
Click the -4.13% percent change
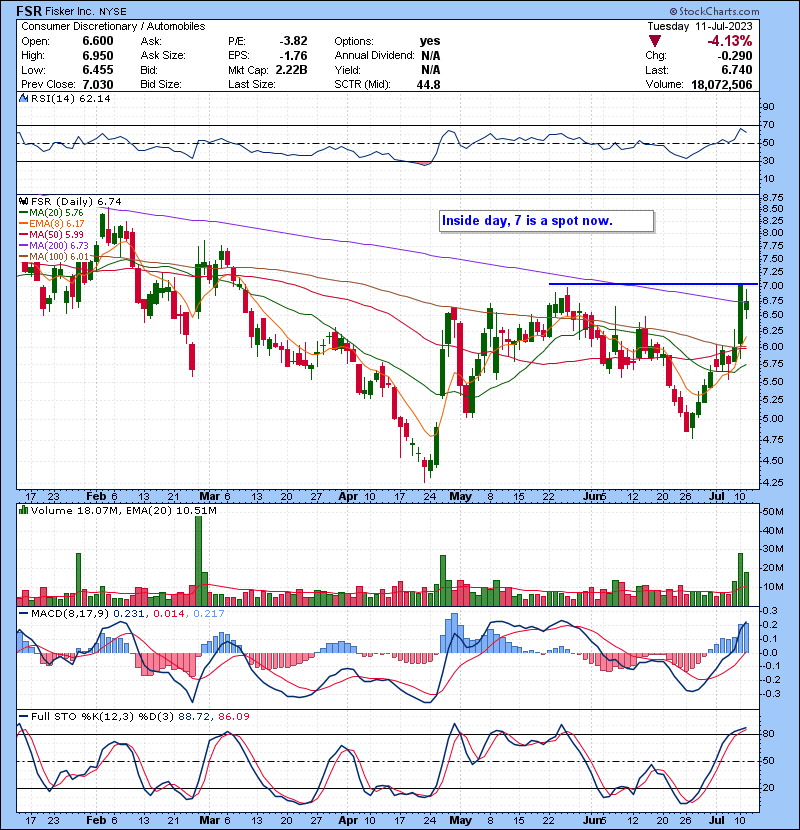pos(730,41)
